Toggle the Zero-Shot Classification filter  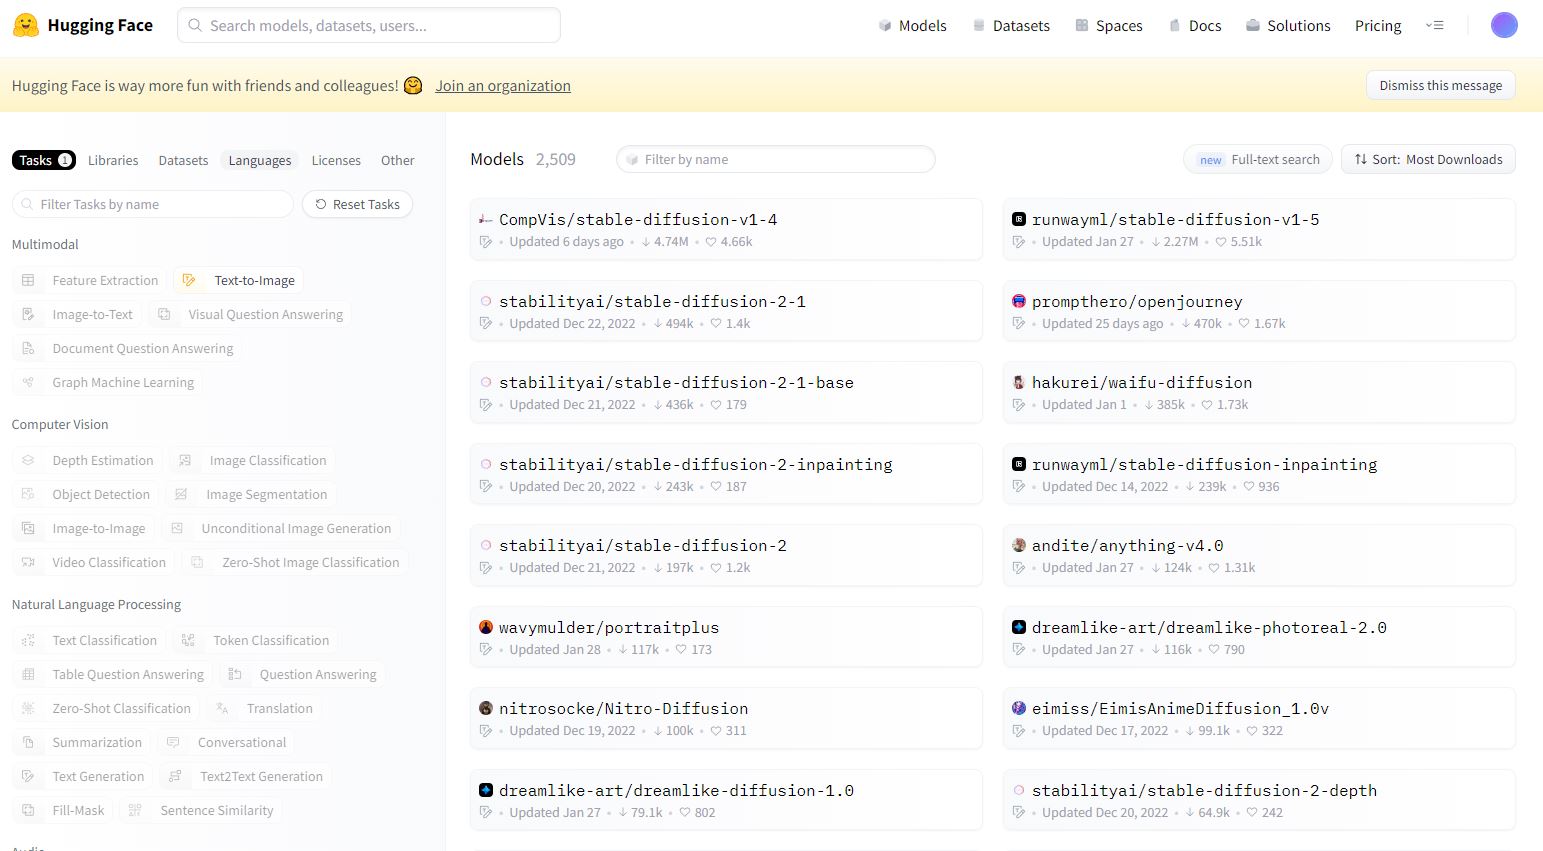pos(106,708)
